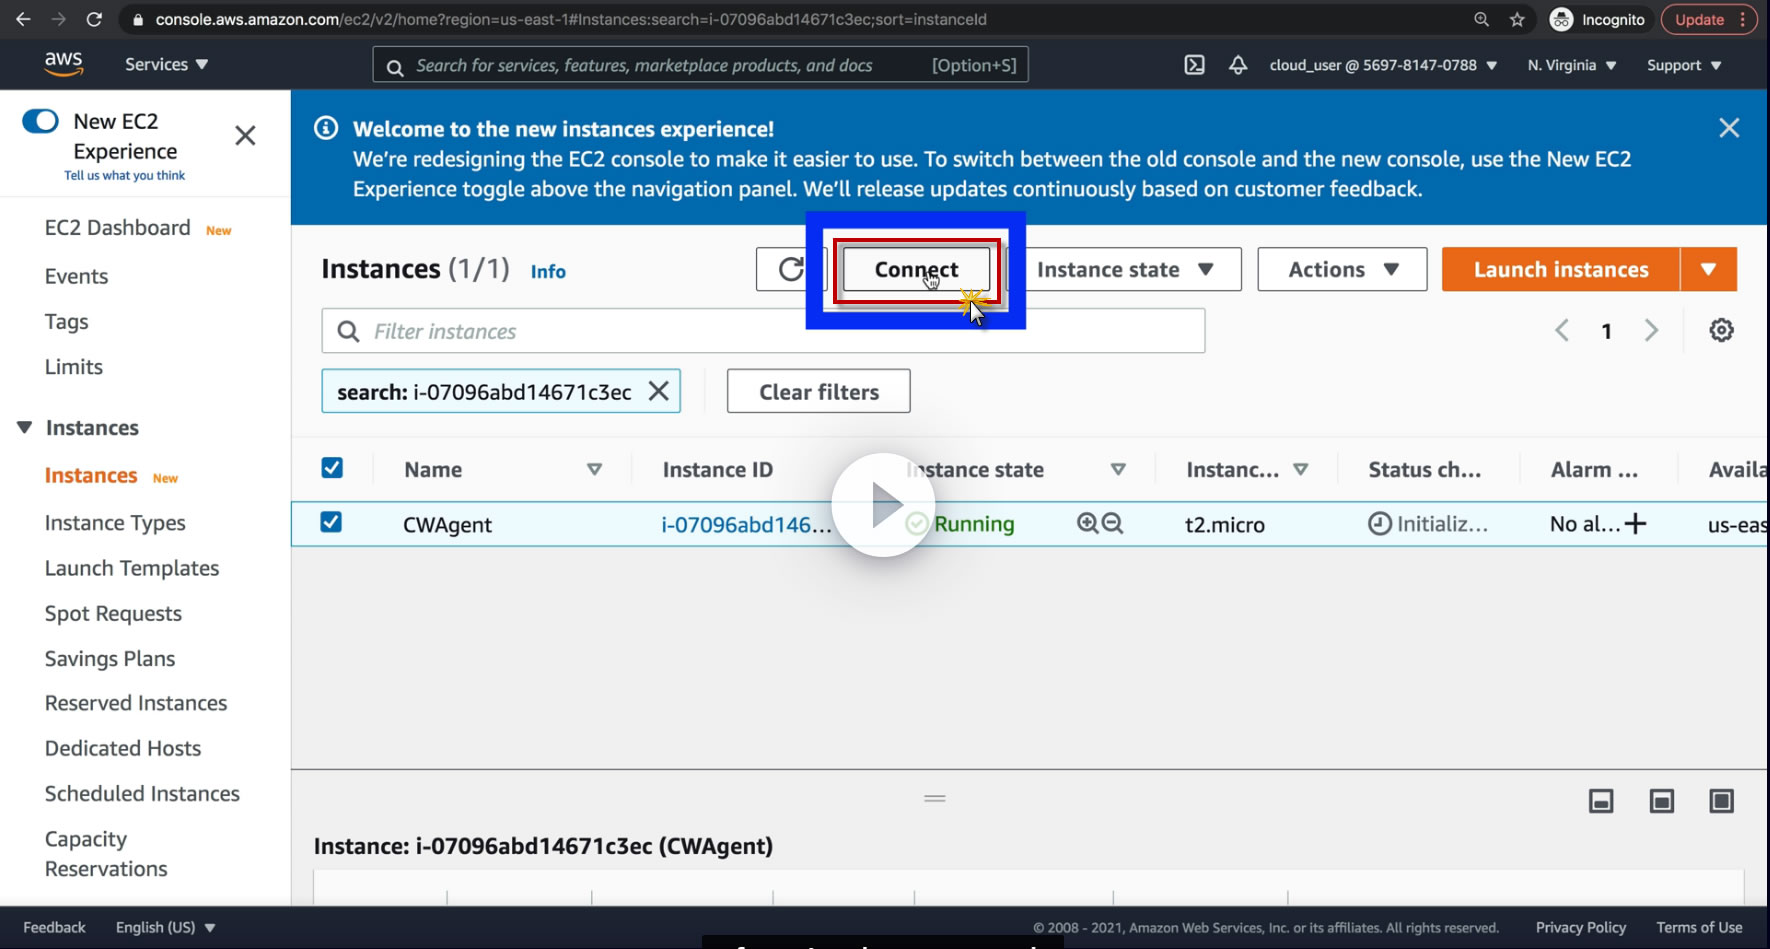Dismiss the welcome banner
Screen dimensions: 1770x949
pos(1729,128)
